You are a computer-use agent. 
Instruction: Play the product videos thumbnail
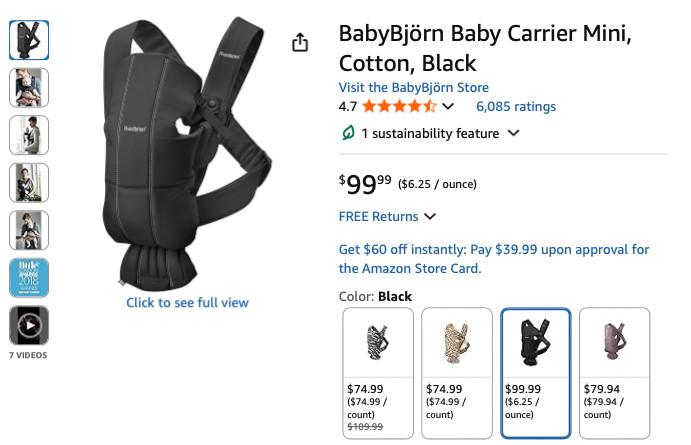click(28, 325)
